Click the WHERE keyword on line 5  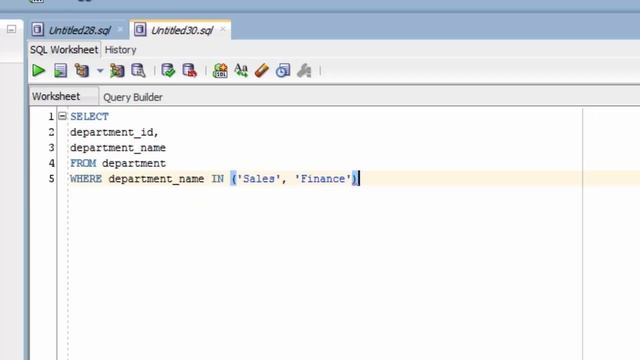click(86, 179)
